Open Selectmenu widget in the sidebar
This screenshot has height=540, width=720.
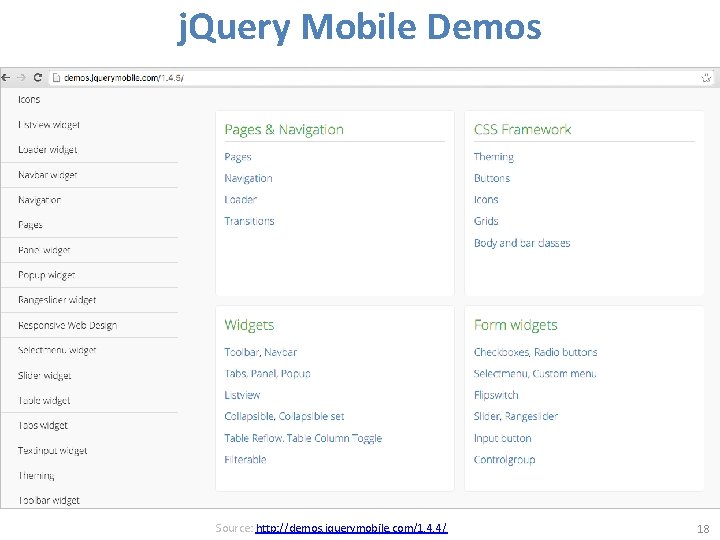coord(57,350)
